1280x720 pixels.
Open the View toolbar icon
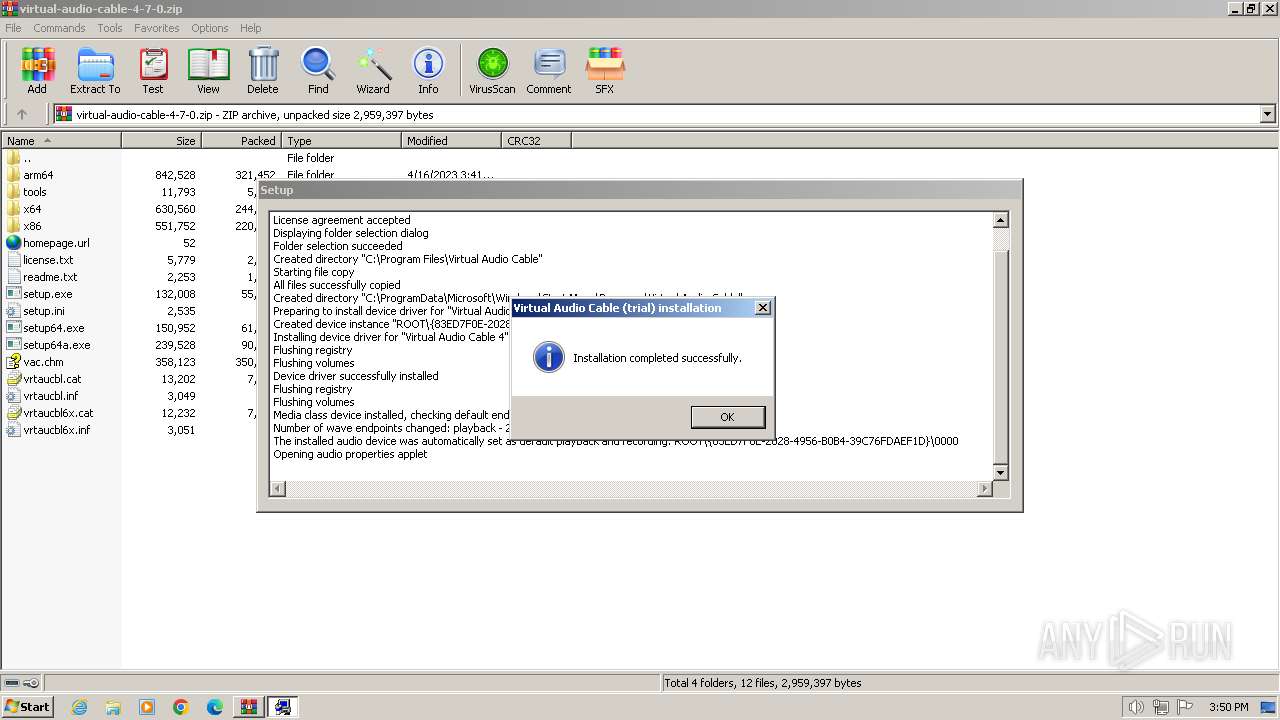[x=208, y=70]
